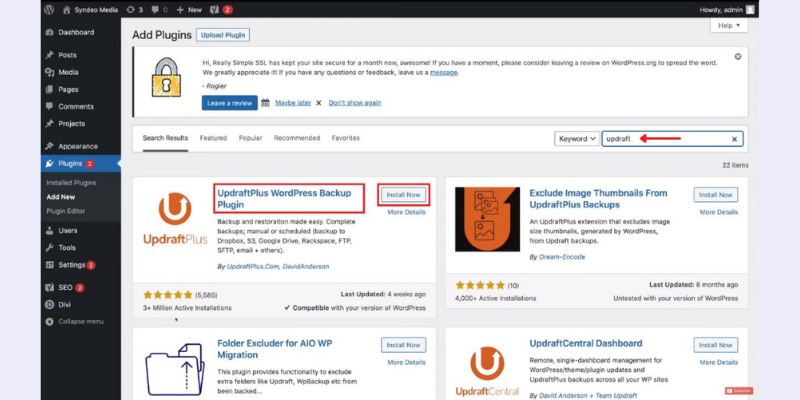The height and width of the screenshot is (400, 800).
Task: Open Syndeo Media site home icon
Action: tap(66, 9)
